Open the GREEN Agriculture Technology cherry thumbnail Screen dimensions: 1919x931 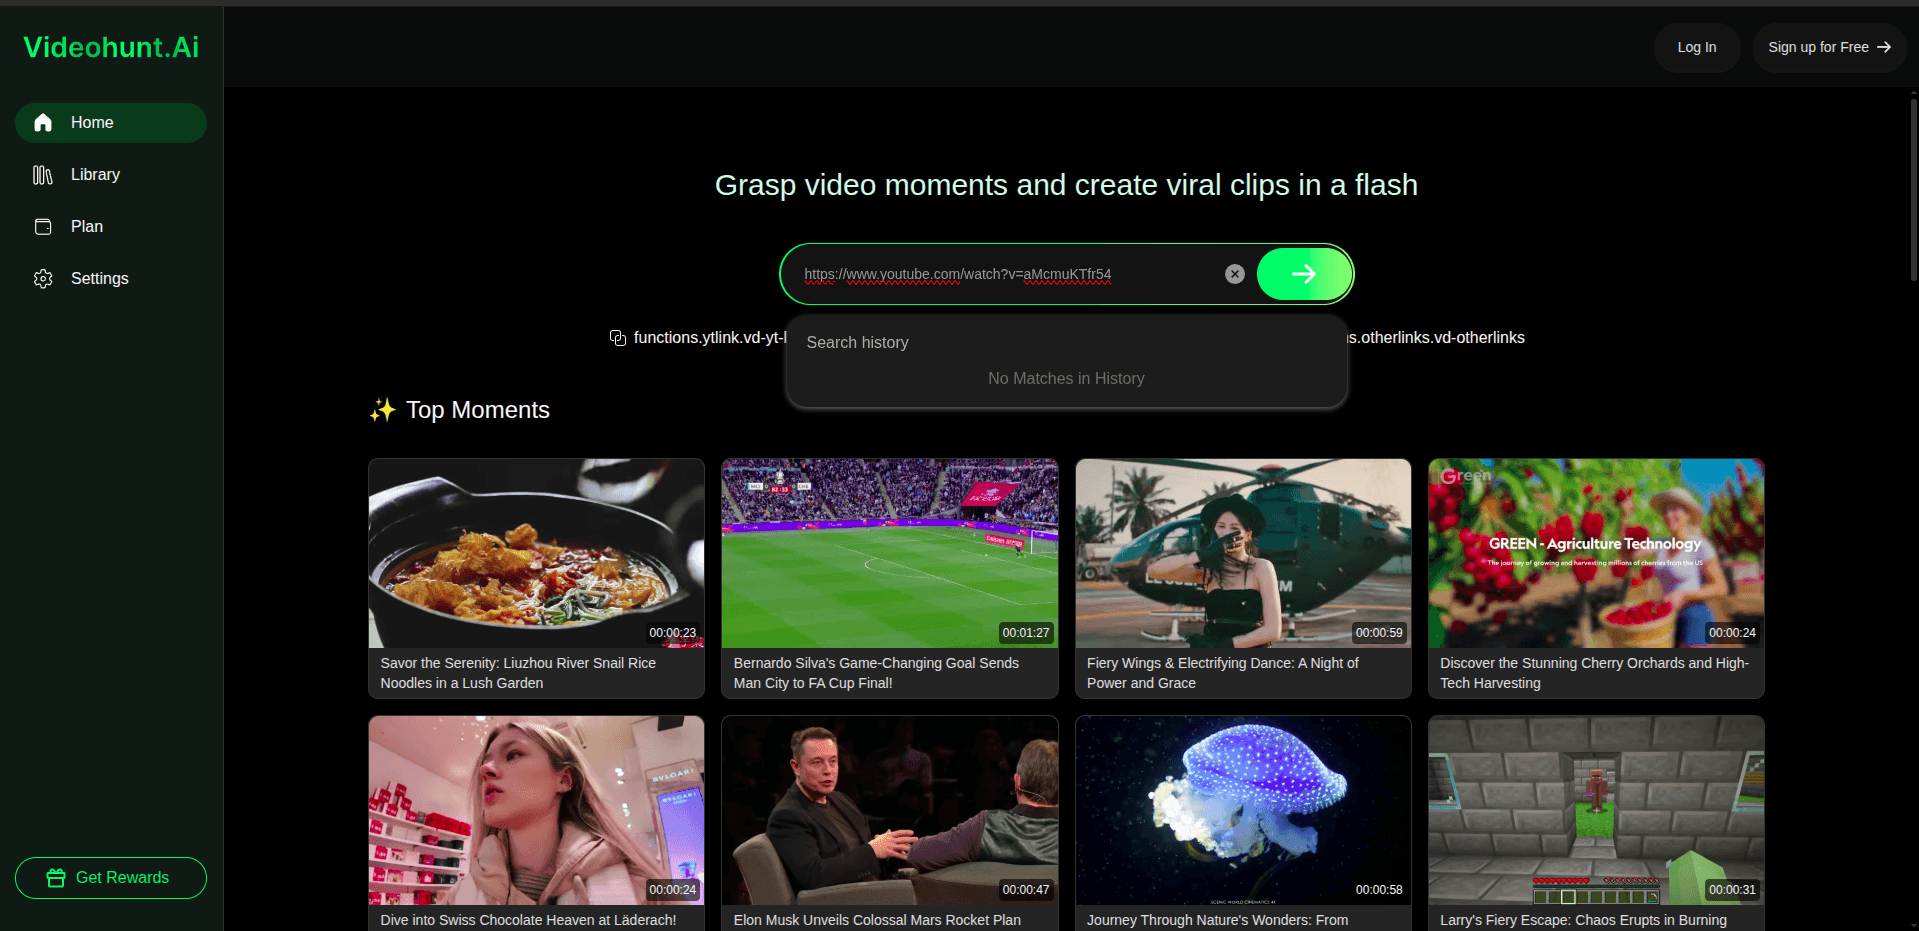1596,553
